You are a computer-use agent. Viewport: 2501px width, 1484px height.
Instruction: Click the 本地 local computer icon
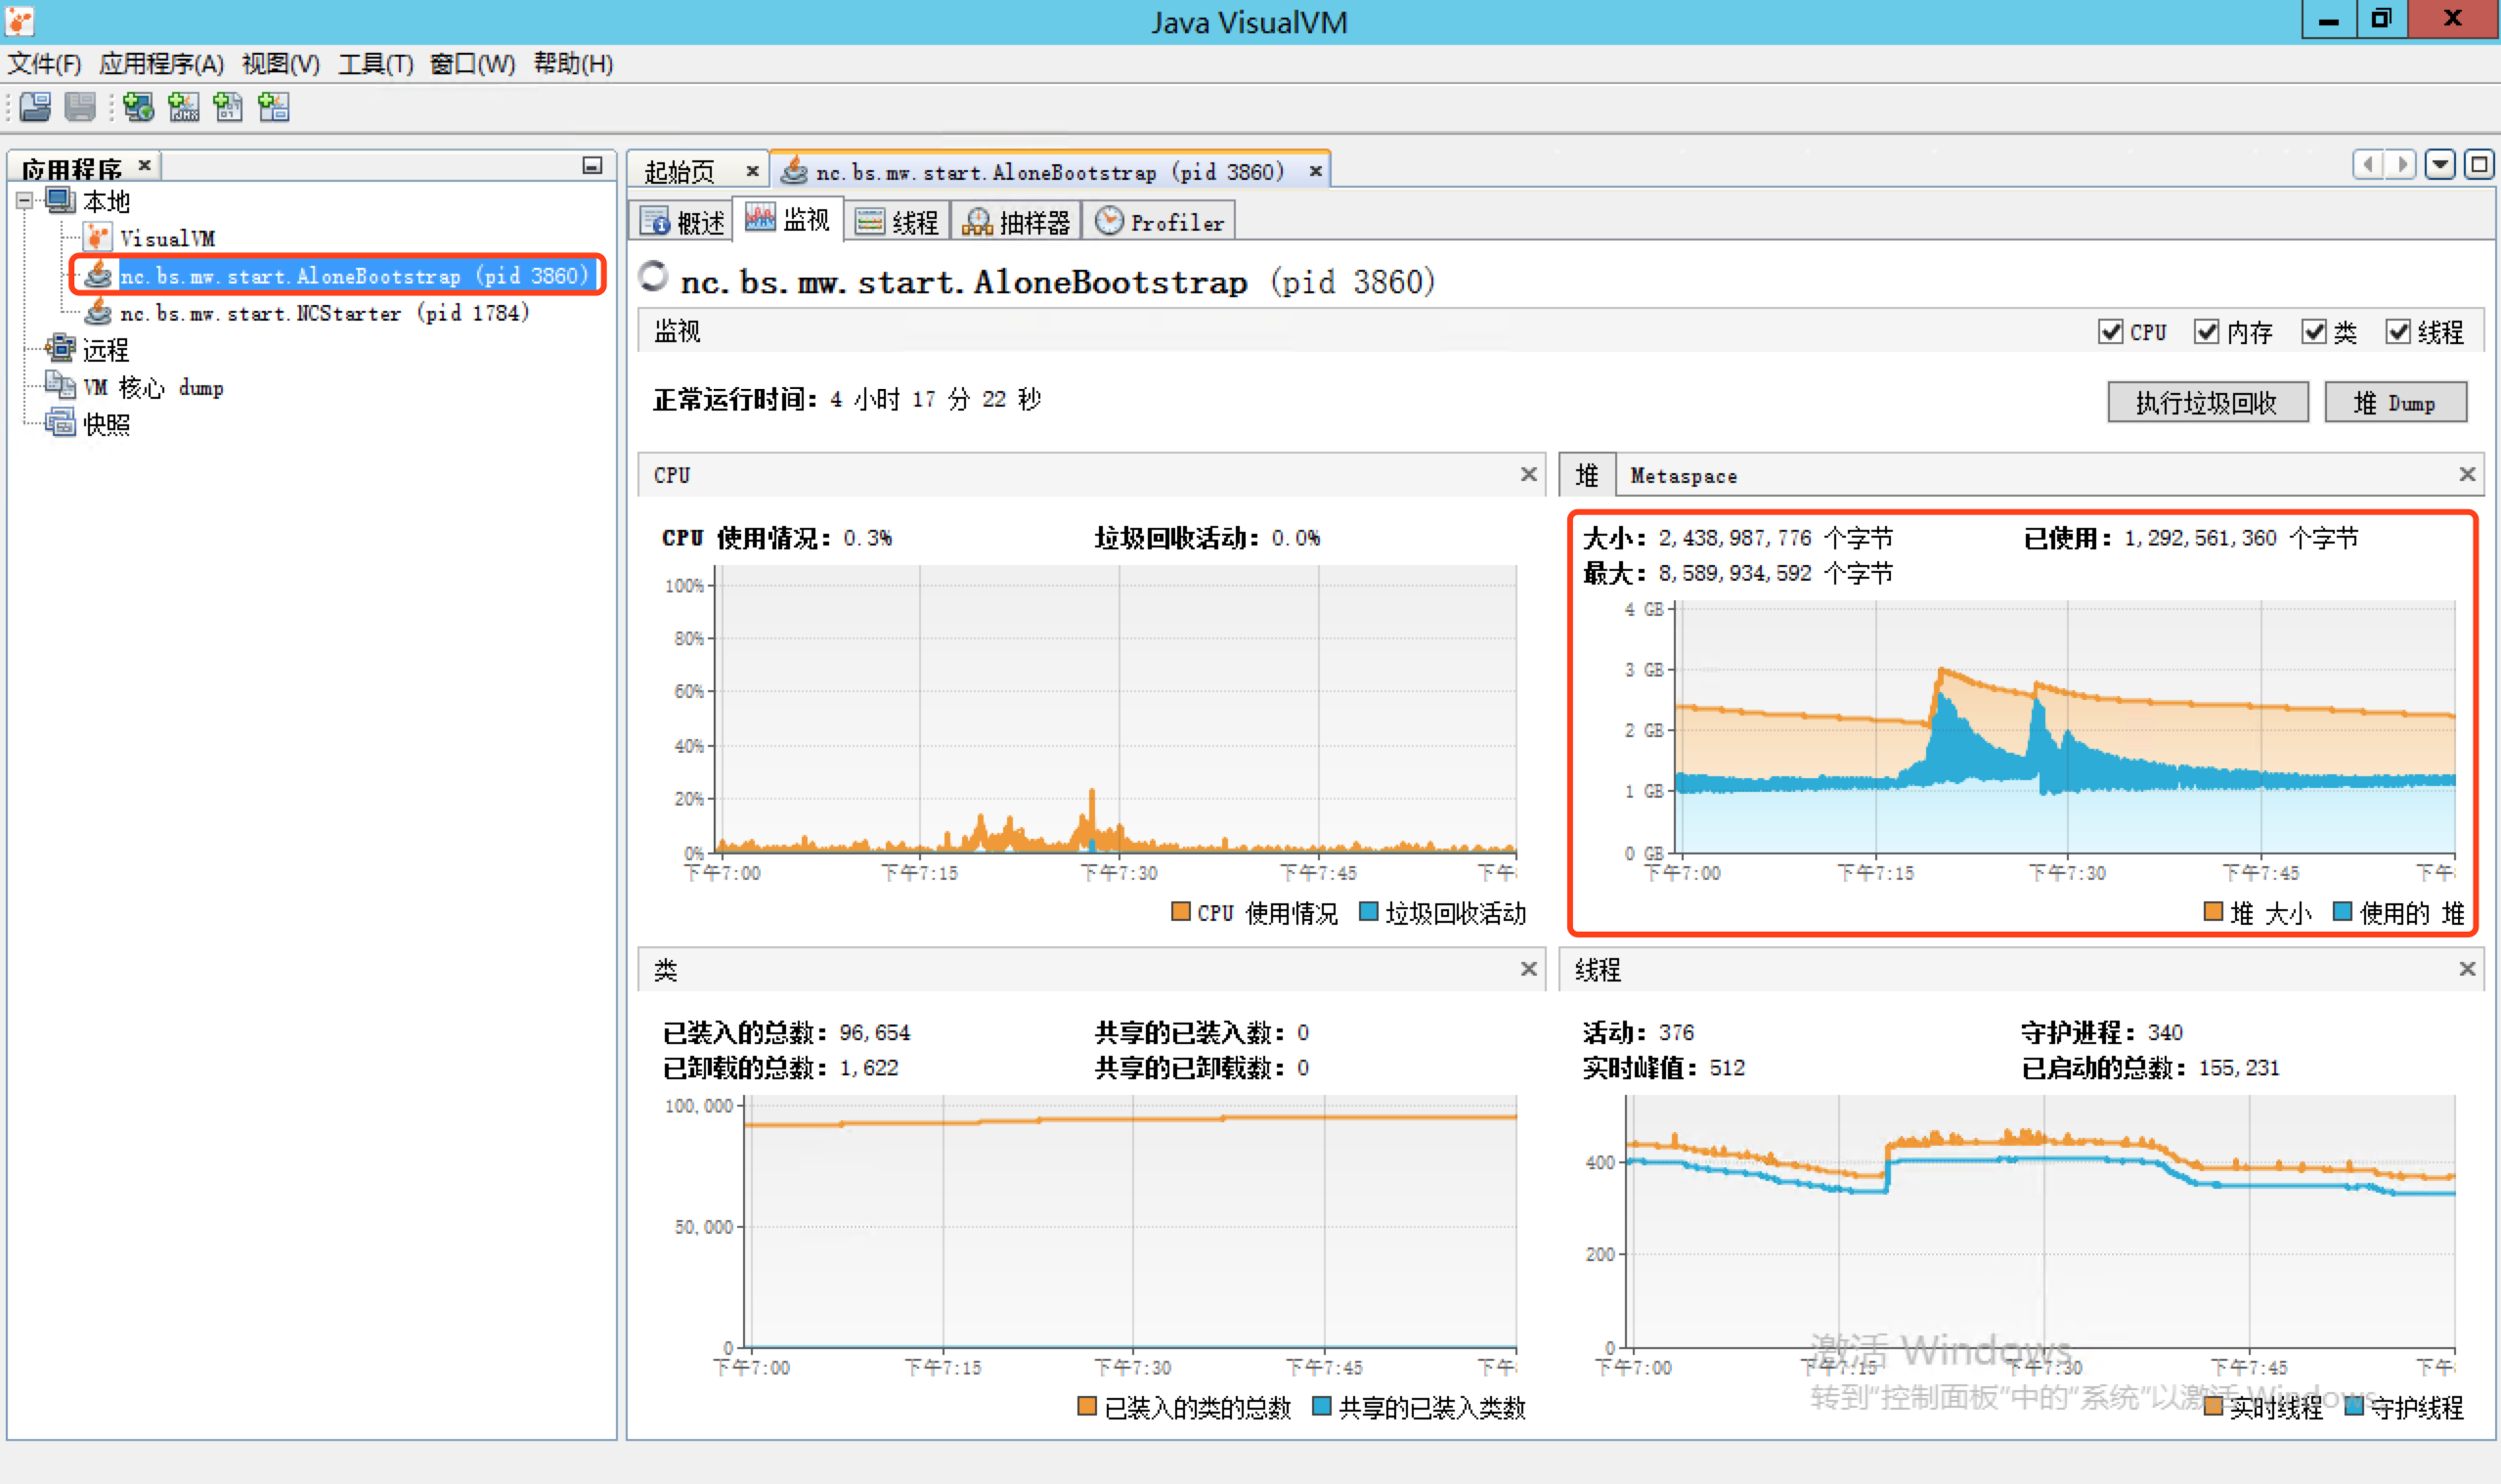(60, 201)
